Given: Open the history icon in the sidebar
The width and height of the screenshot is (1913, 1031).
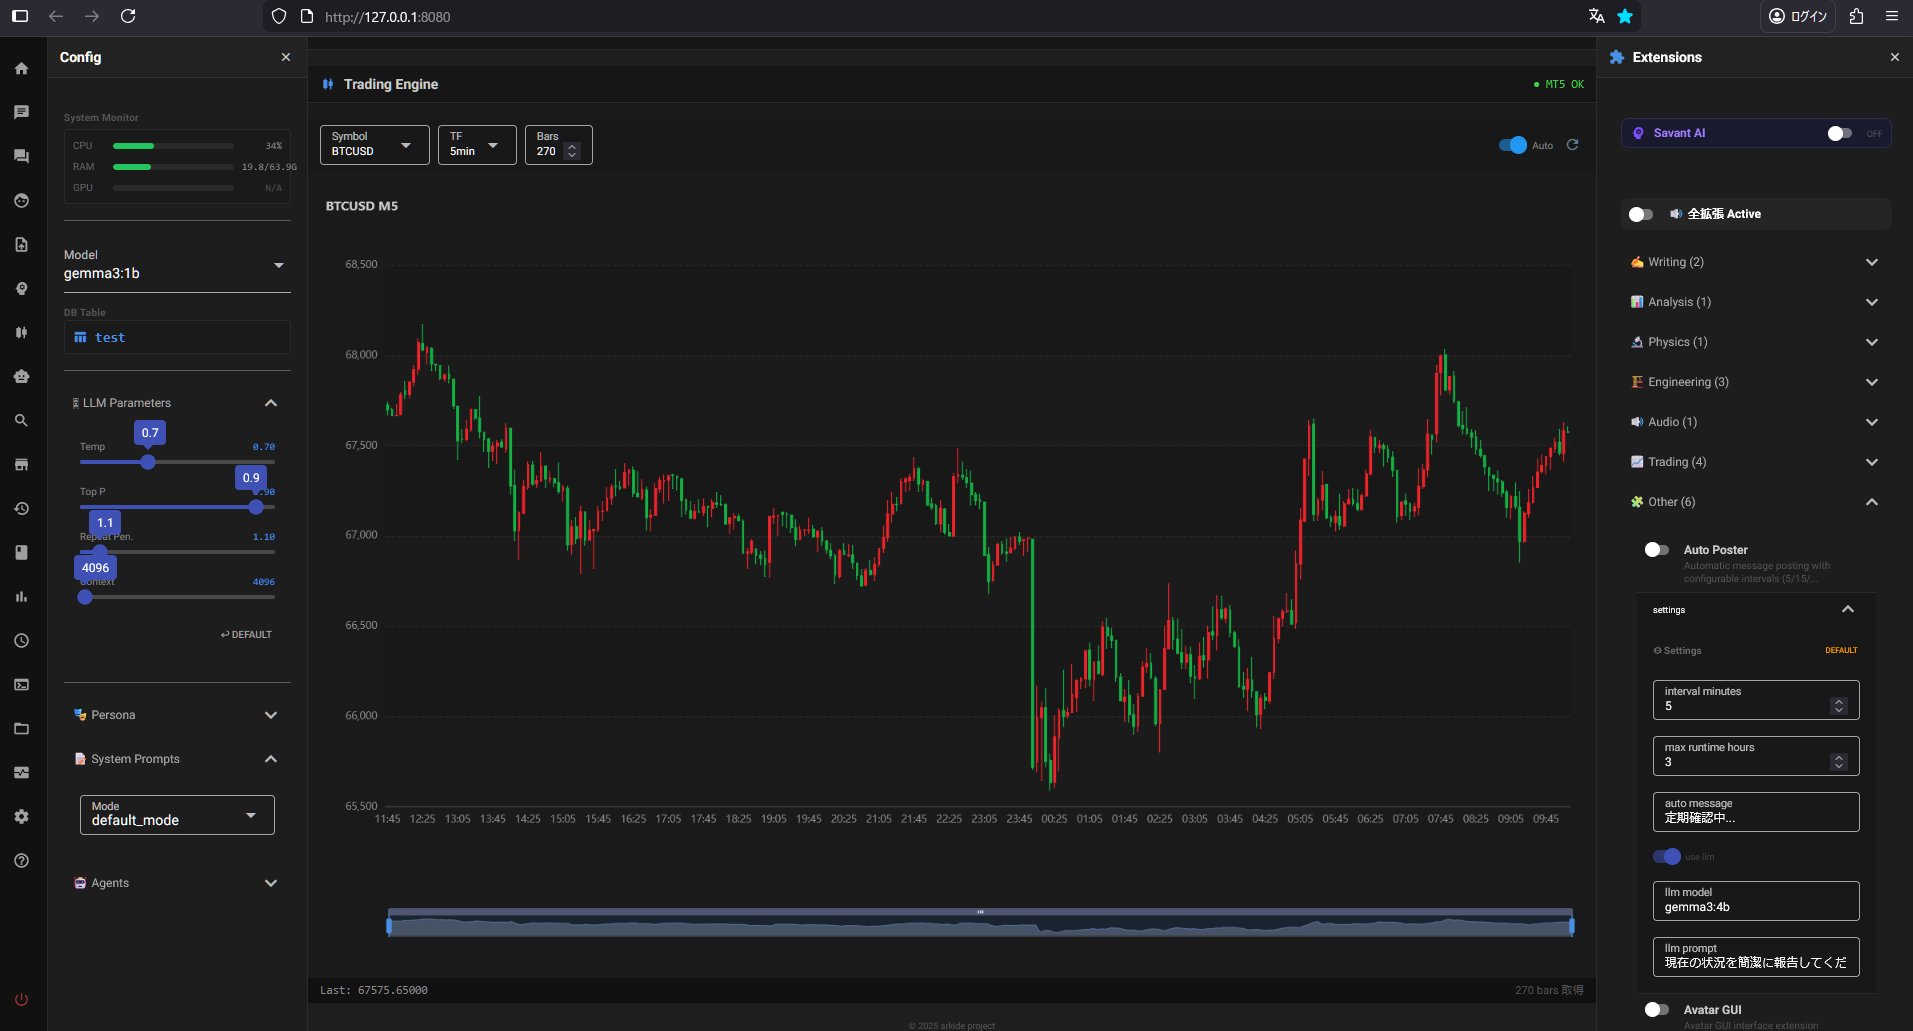Looking at the screenshot, I should pyautogui.click(x=21, y=508).
